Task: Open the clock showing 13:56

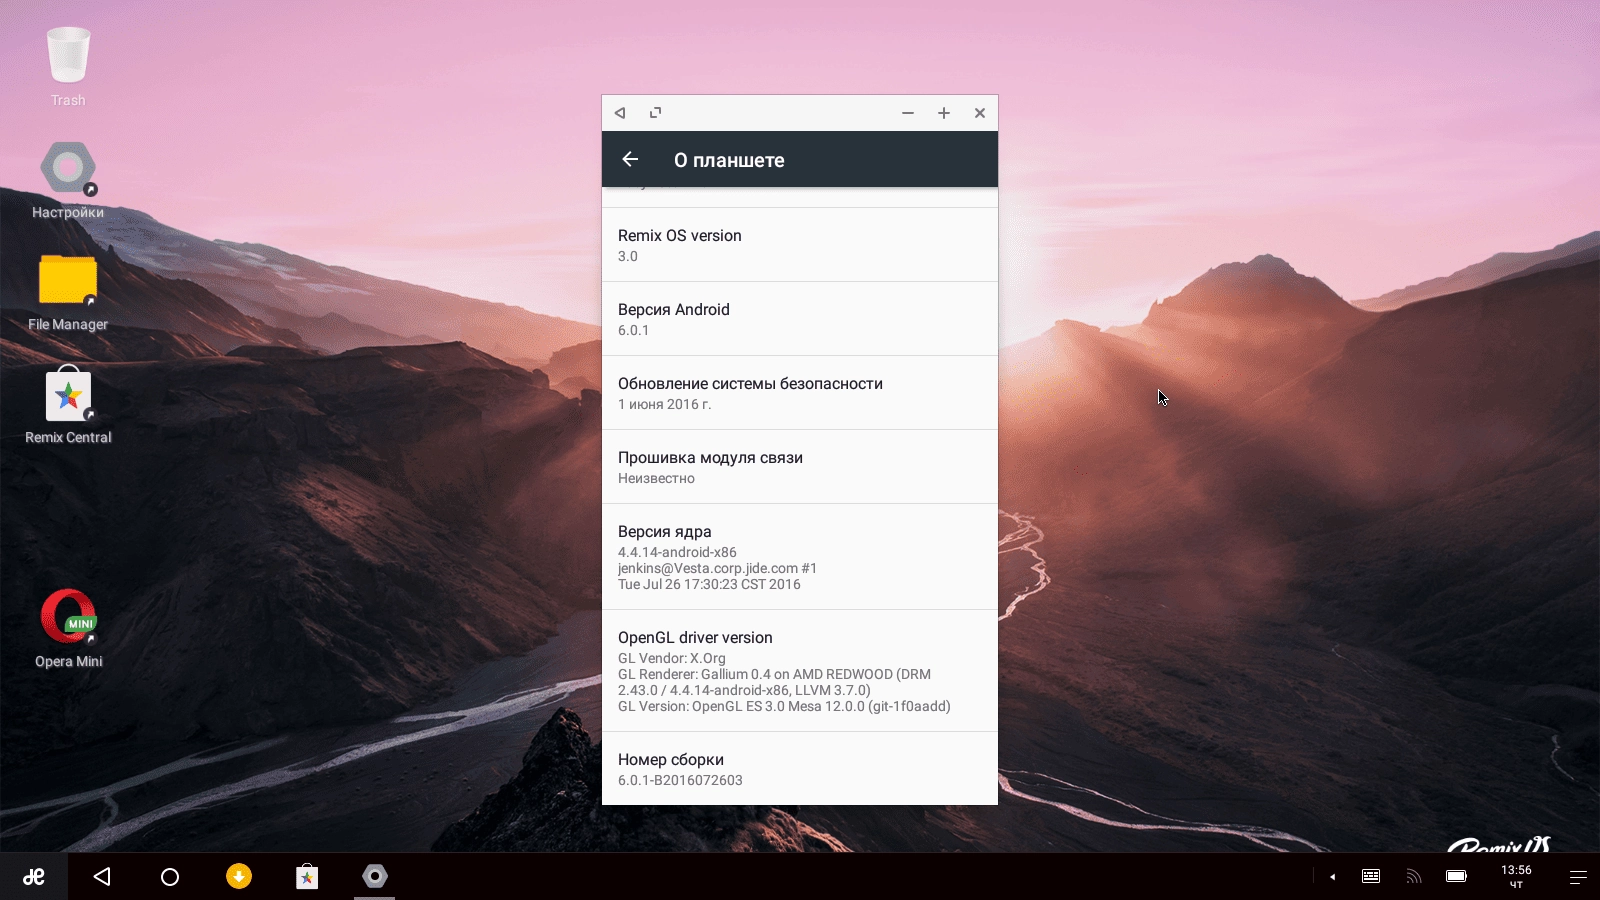Action: tap(1516, 877)
